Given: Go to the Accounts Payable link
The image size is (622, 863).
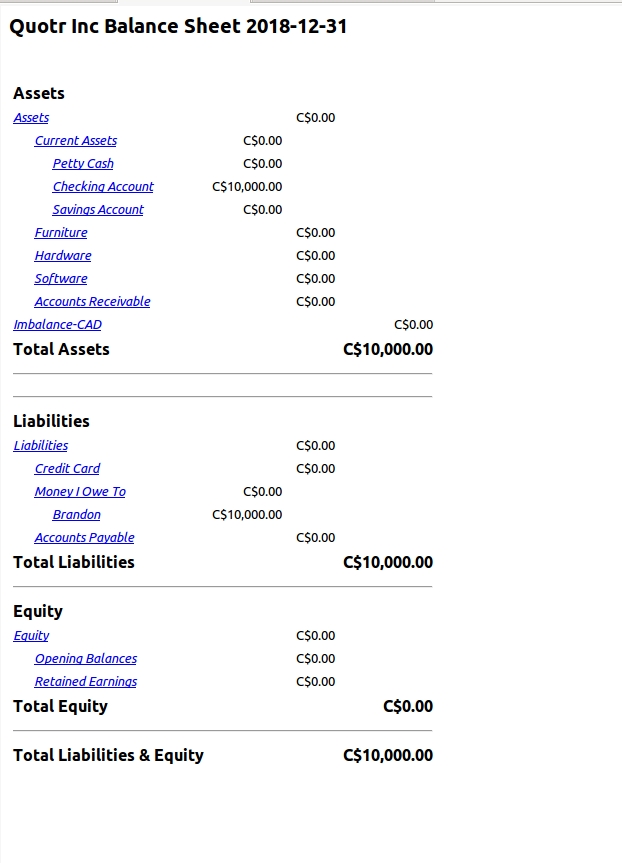Looking at the screenshot, I should point(84,538).
